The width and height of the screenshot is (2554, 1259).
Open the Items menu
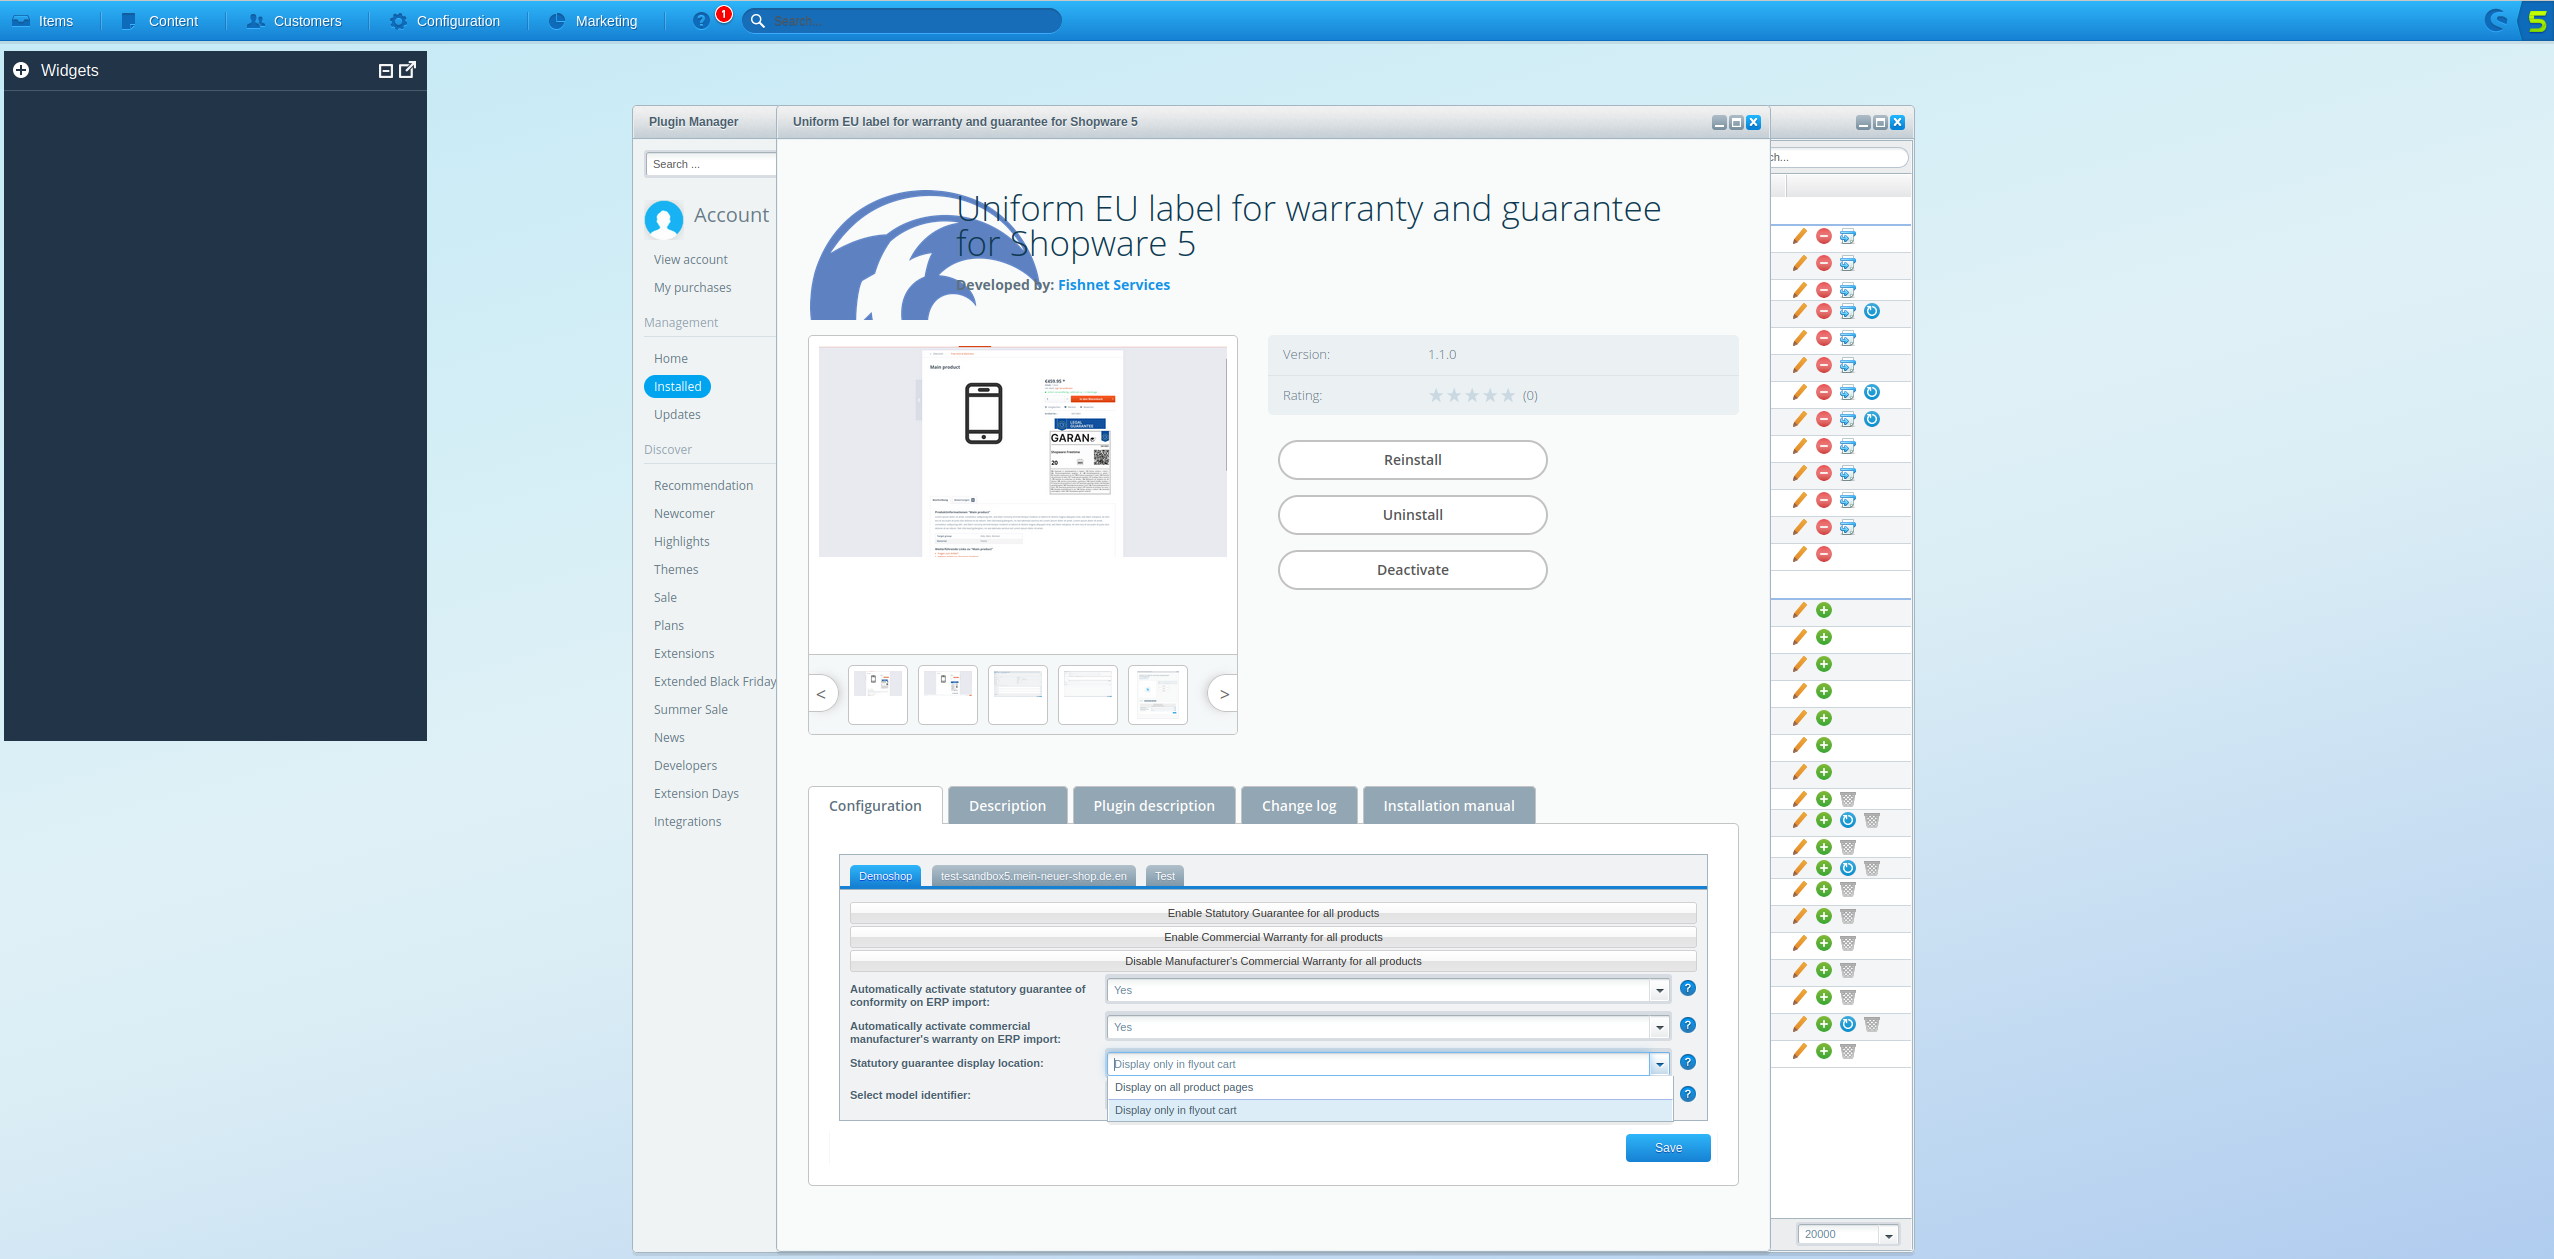pos(43,21)
